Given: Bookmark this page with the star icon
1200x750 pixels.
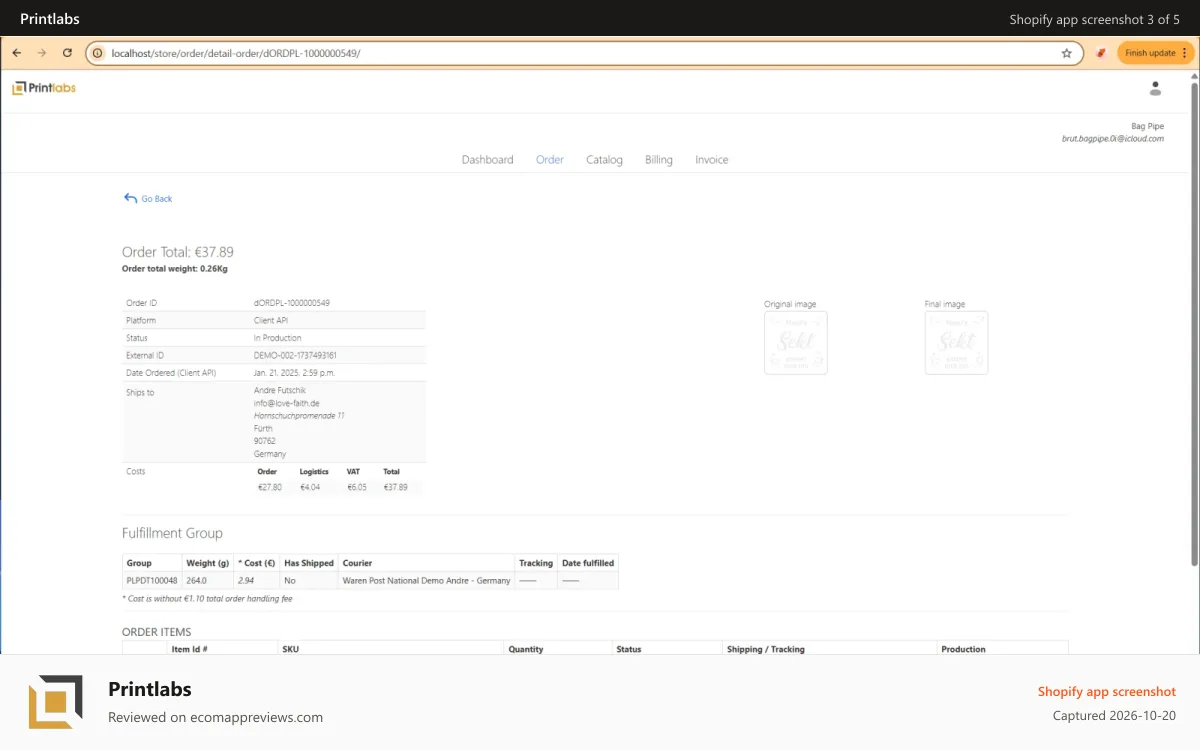Looking at the screenshot, I should click(1067, 53).
